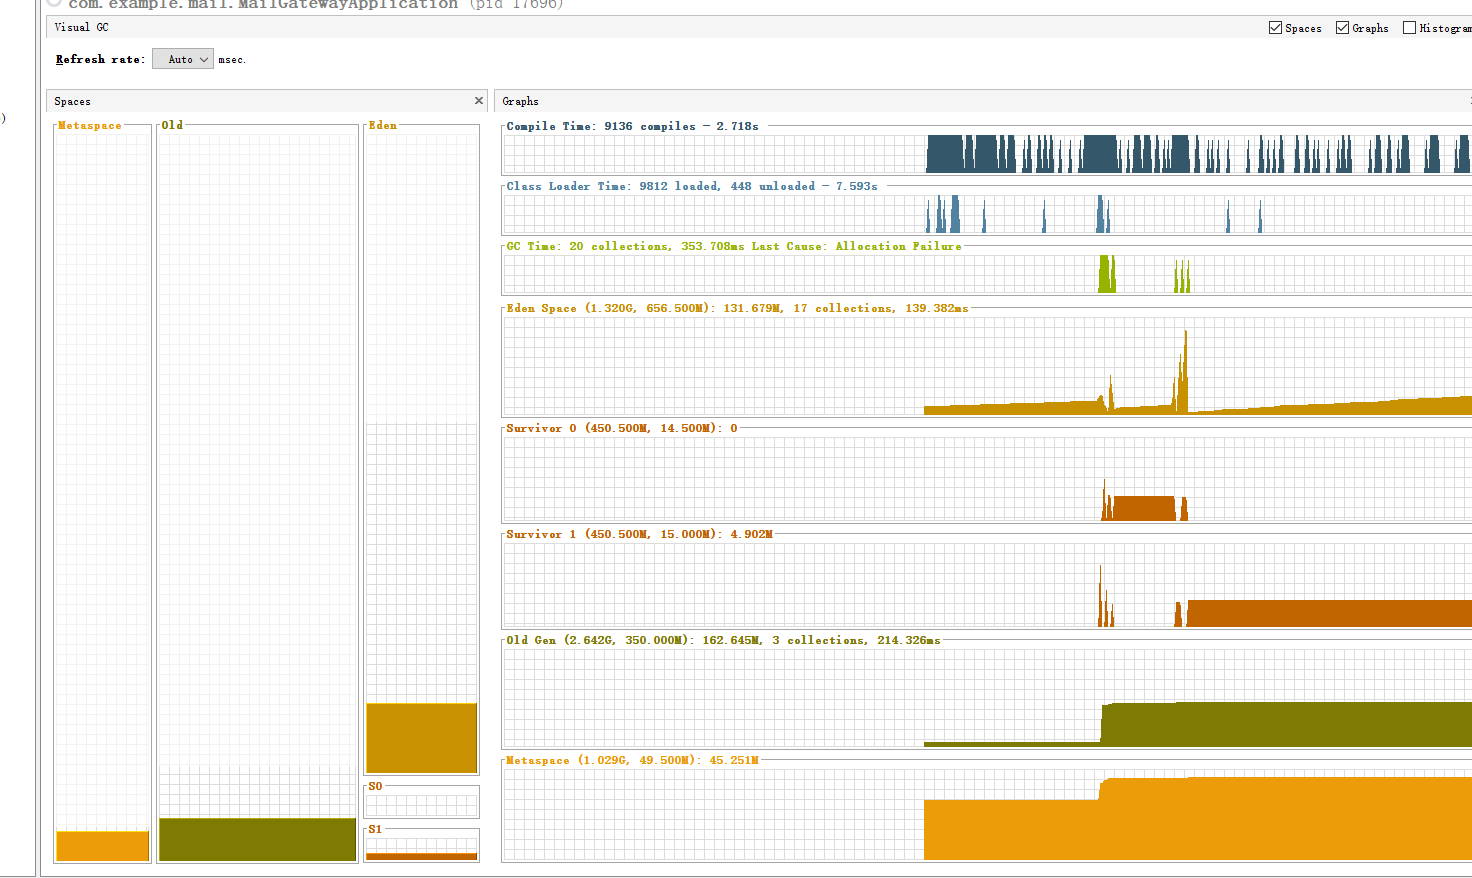Screen dimensions: 1472x878
Task: Click the S1 survivor space box
Action: pyautogui.click(x=421, y=849)
